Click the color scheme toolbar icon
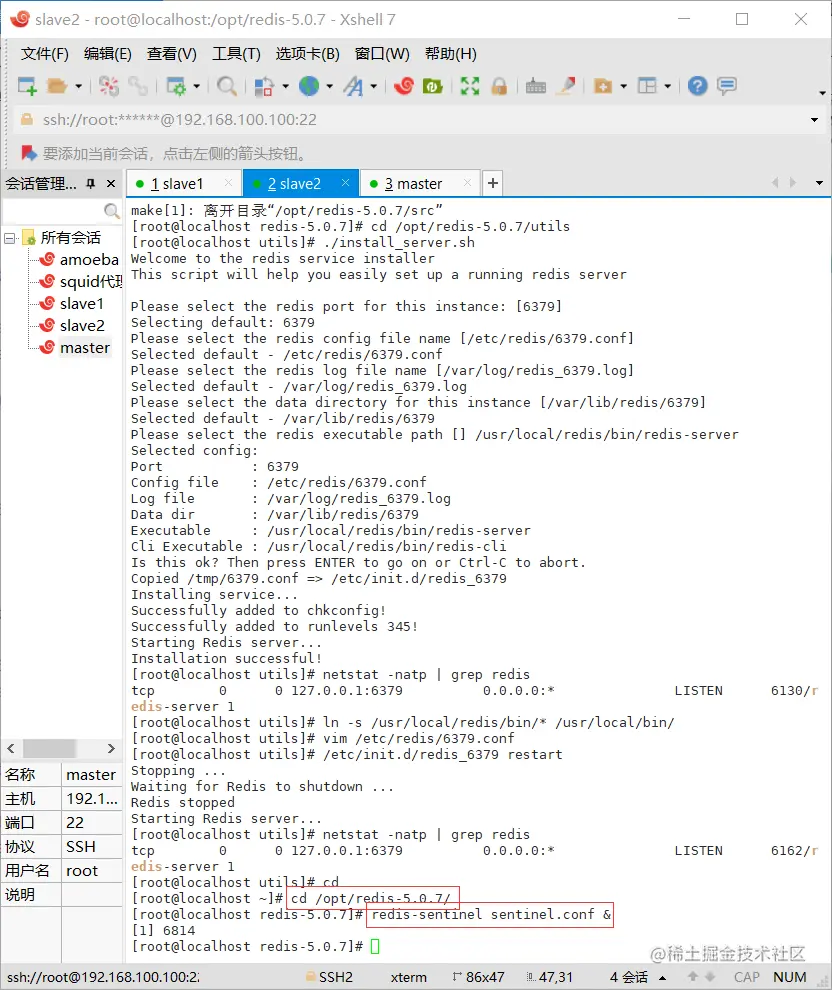 [x=264, y=85]
